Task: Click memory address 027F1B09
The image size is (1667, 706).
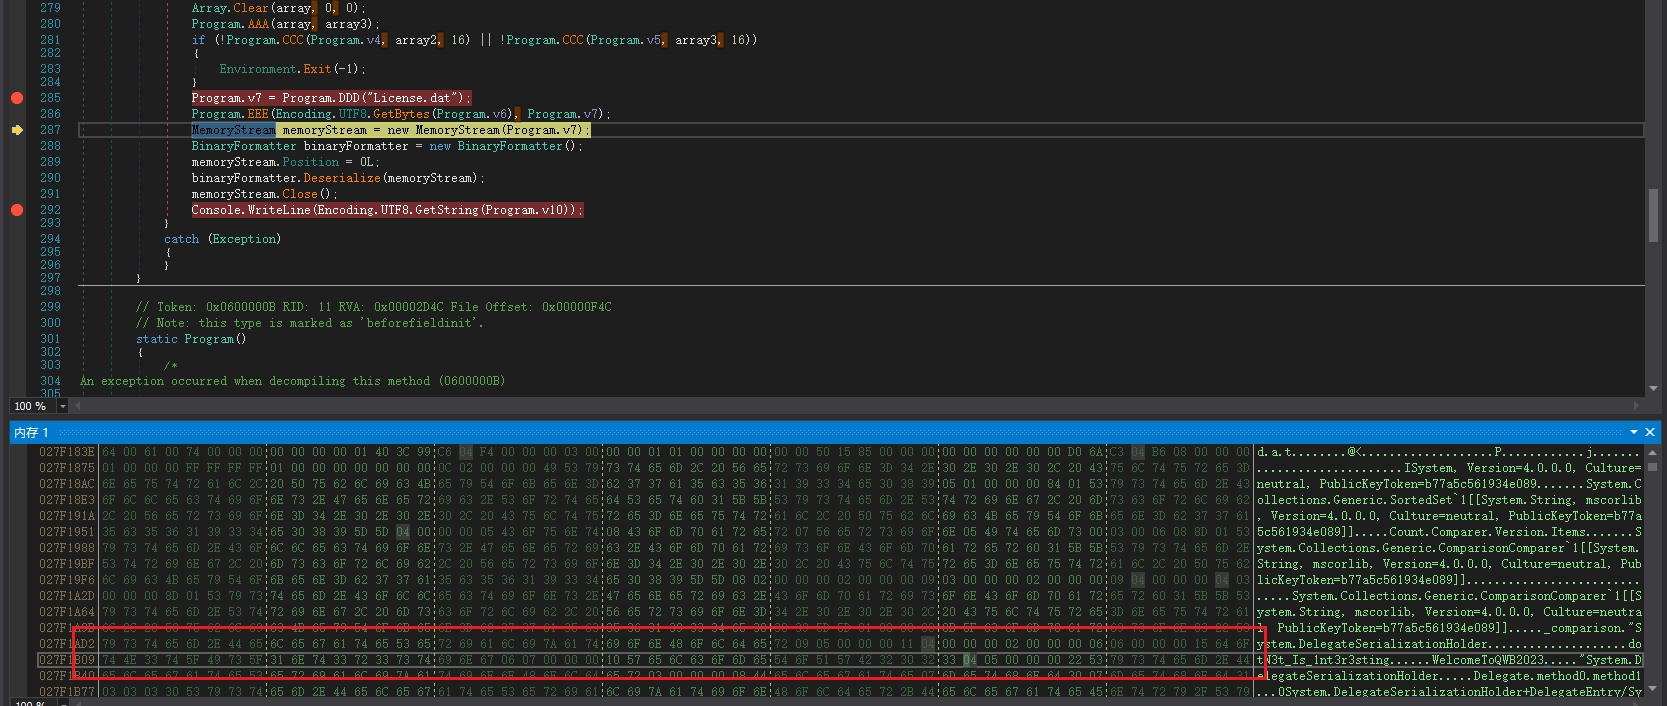Action: 67,660
